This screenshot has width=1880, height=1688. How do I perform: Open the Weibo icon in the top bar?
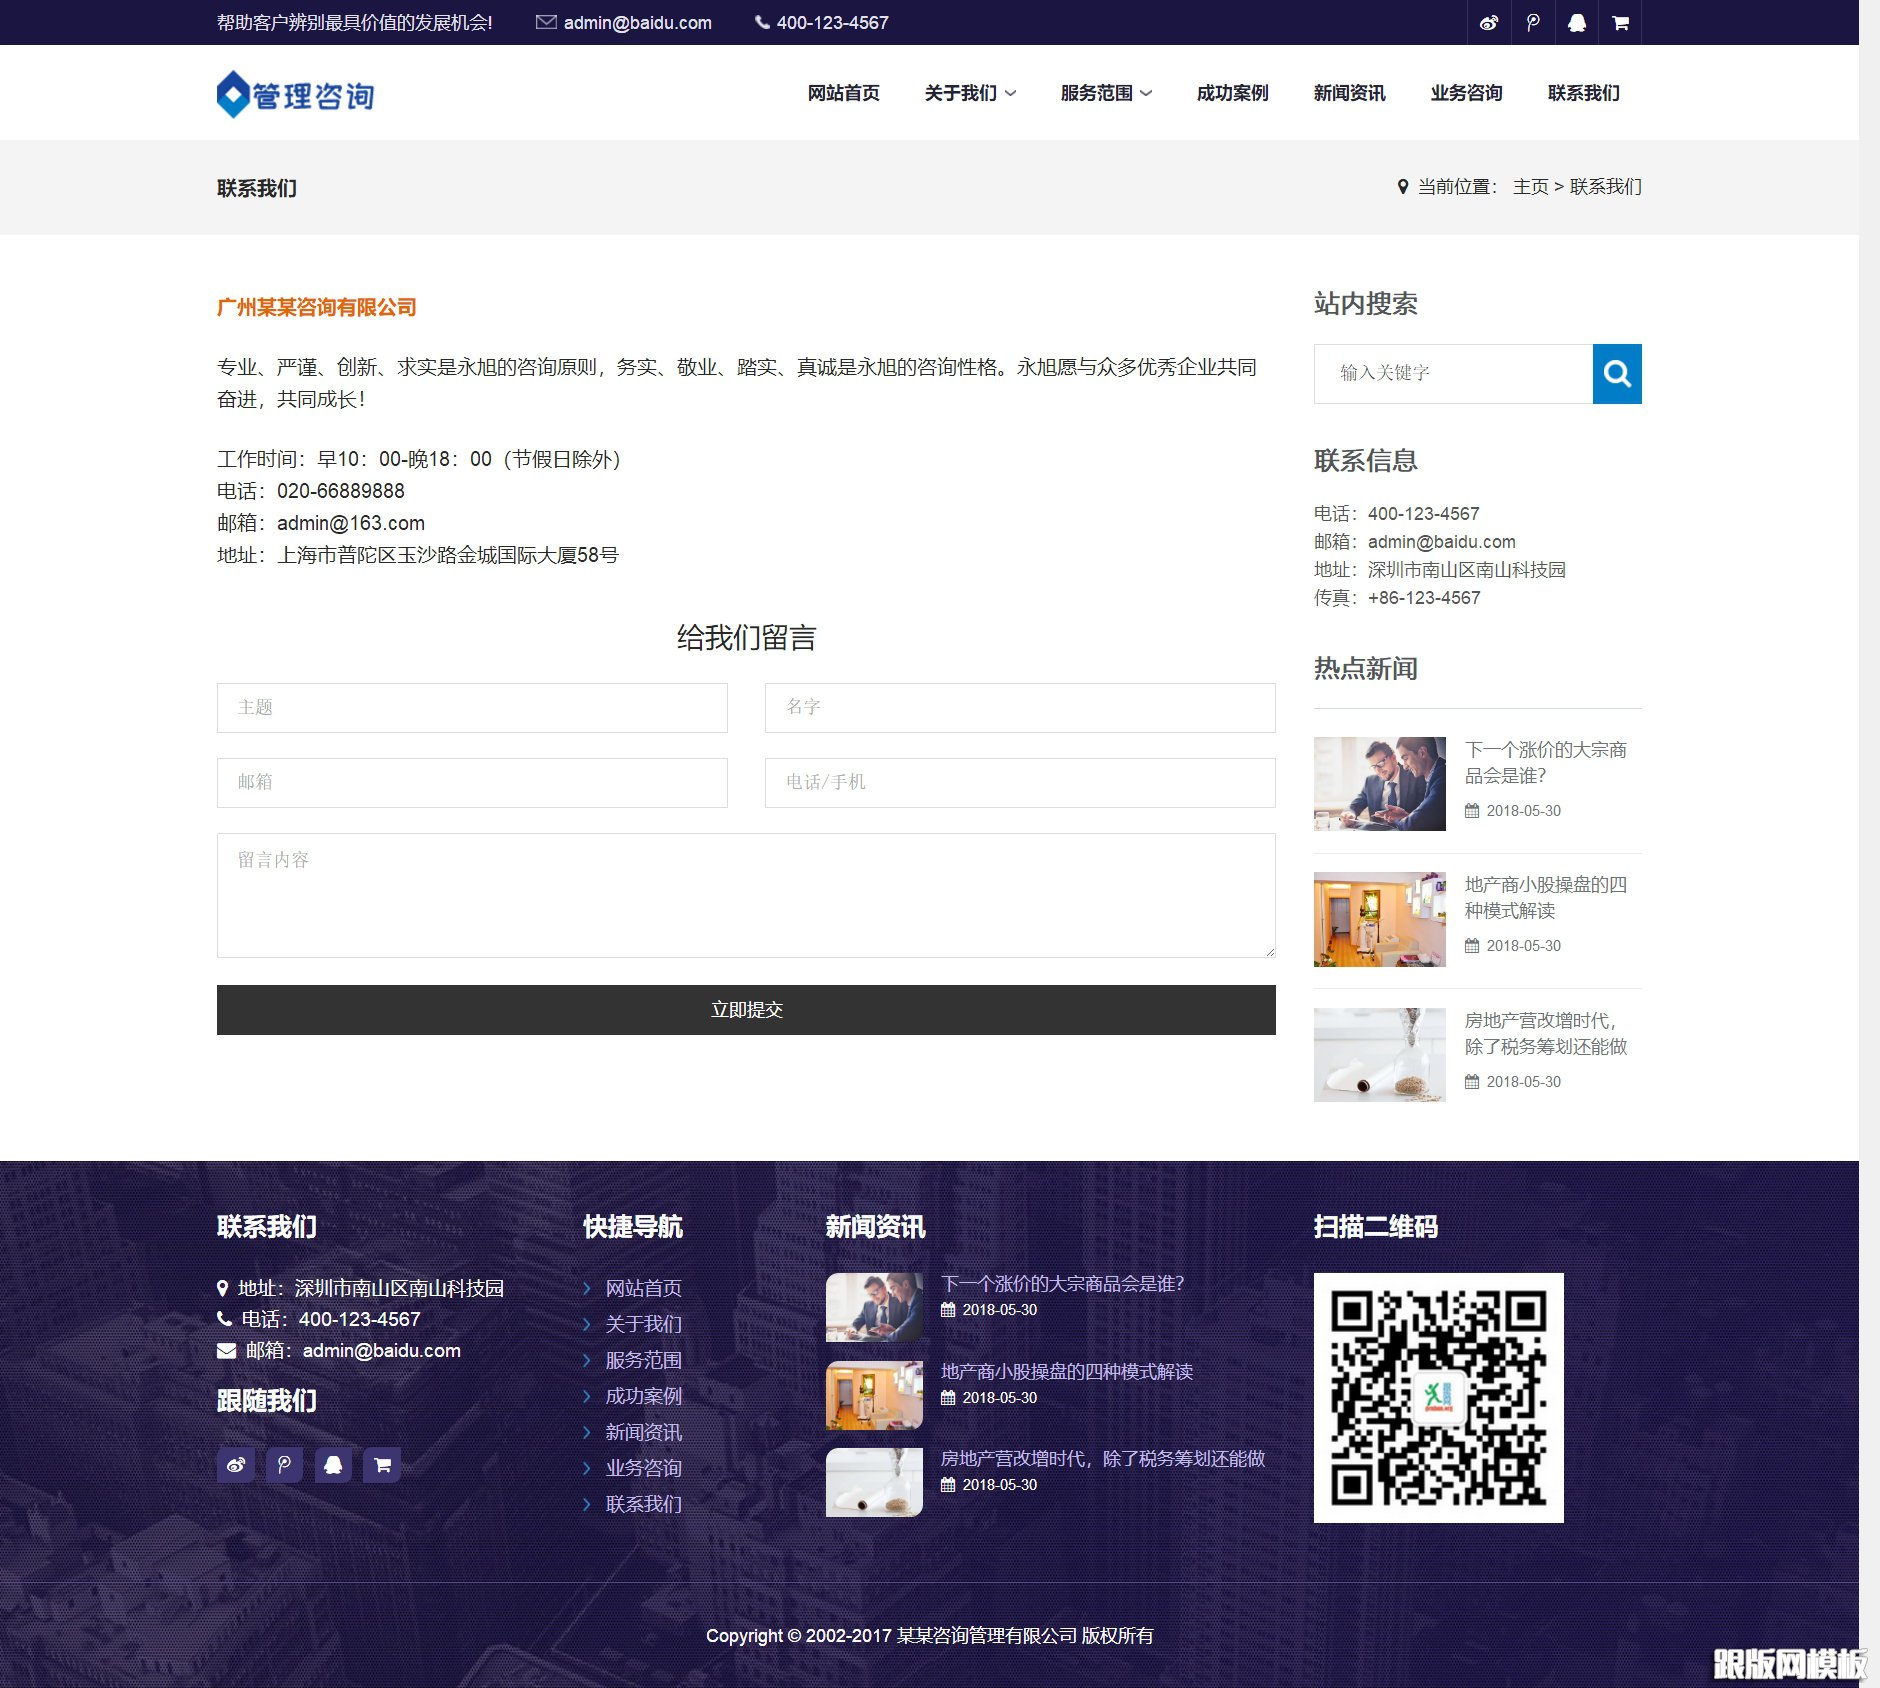click(1490, 23)
